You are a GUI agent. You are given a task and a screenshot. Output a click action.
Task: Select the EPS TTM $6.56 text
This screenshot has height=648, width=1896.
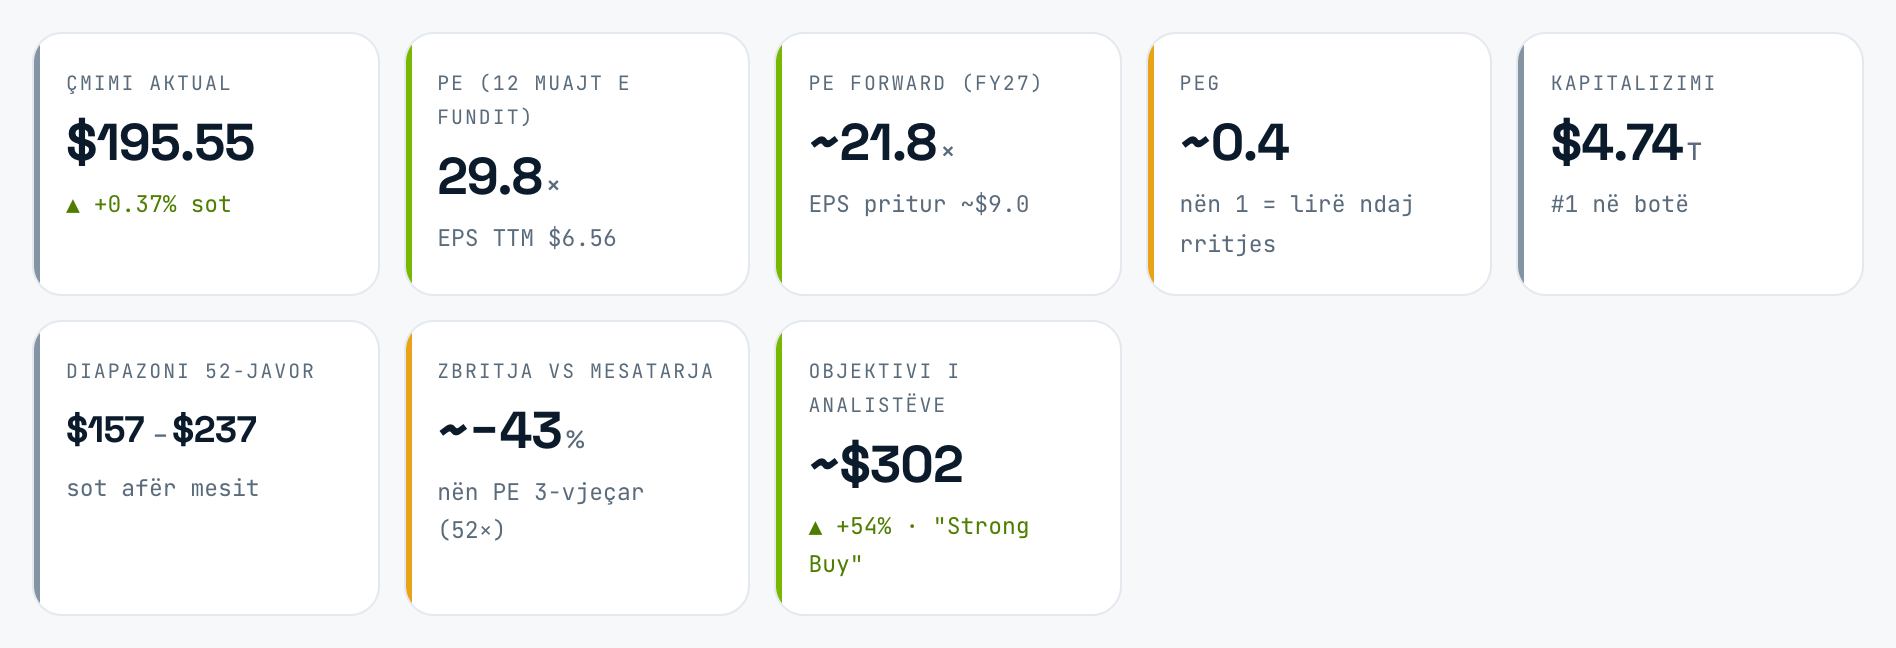(527, 238)
